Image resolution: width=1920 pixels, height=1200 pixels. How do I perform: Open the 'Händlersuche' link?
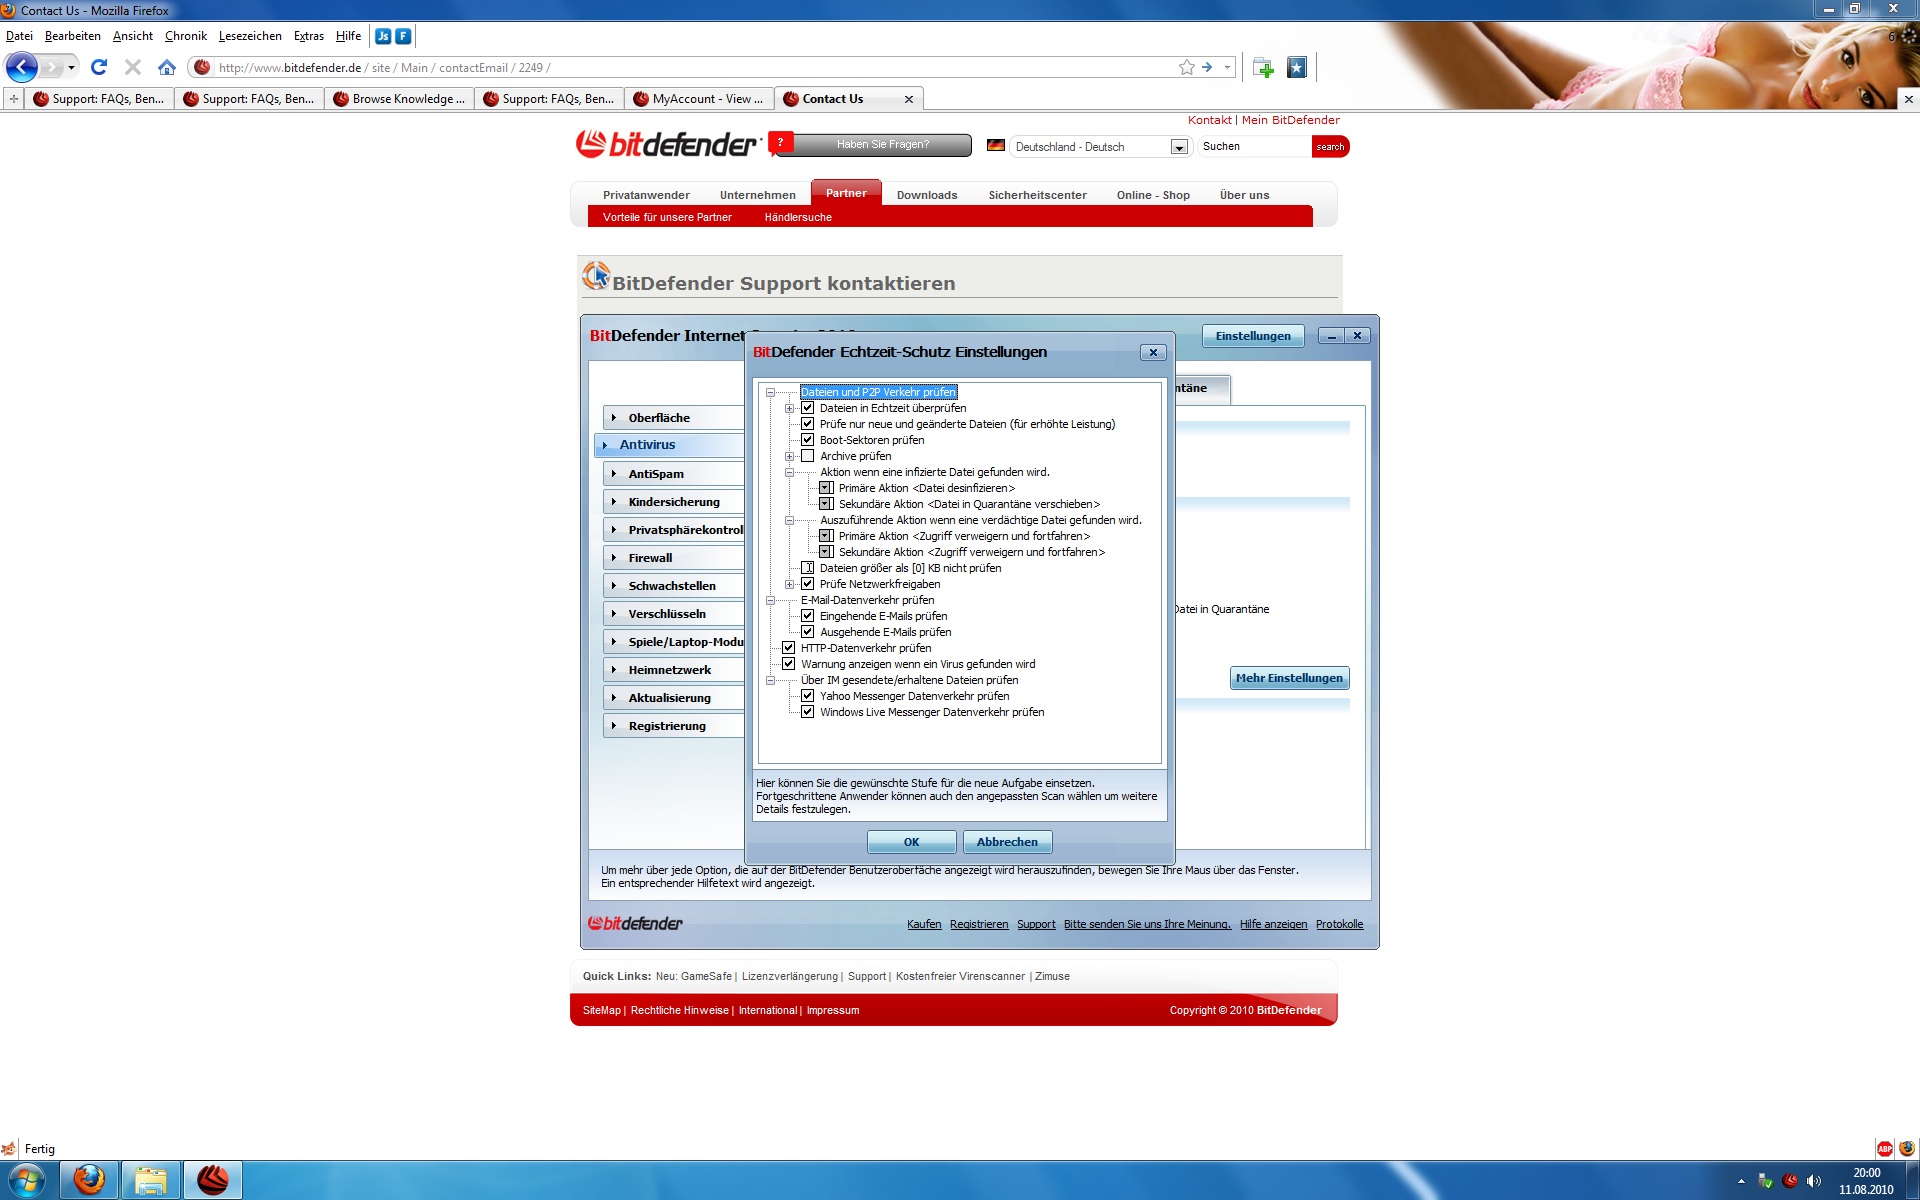point(798,217)
